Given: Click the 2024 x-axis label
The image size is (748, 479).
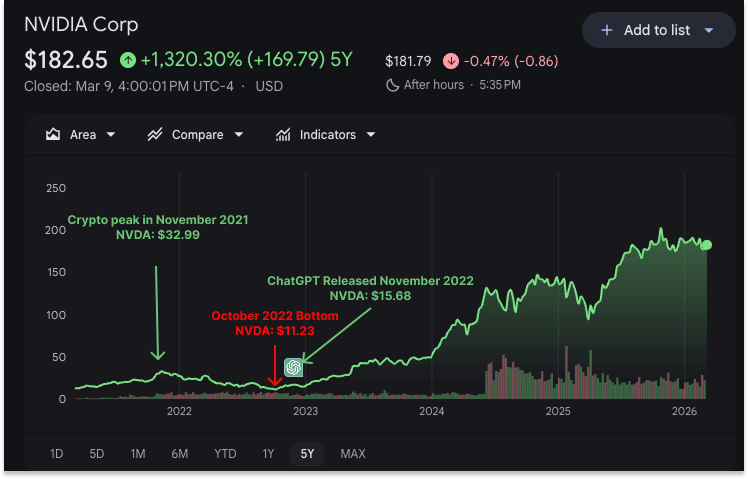Looking at the screenshot, I should [432, 411].
